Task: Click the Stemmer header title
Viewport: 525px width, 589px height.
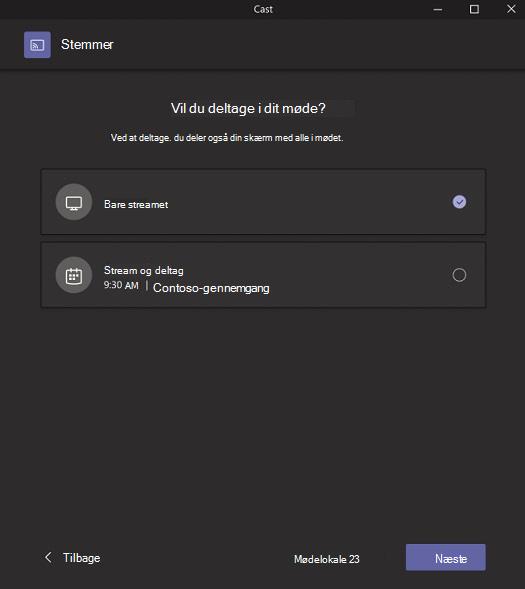Action: point(87,44)
